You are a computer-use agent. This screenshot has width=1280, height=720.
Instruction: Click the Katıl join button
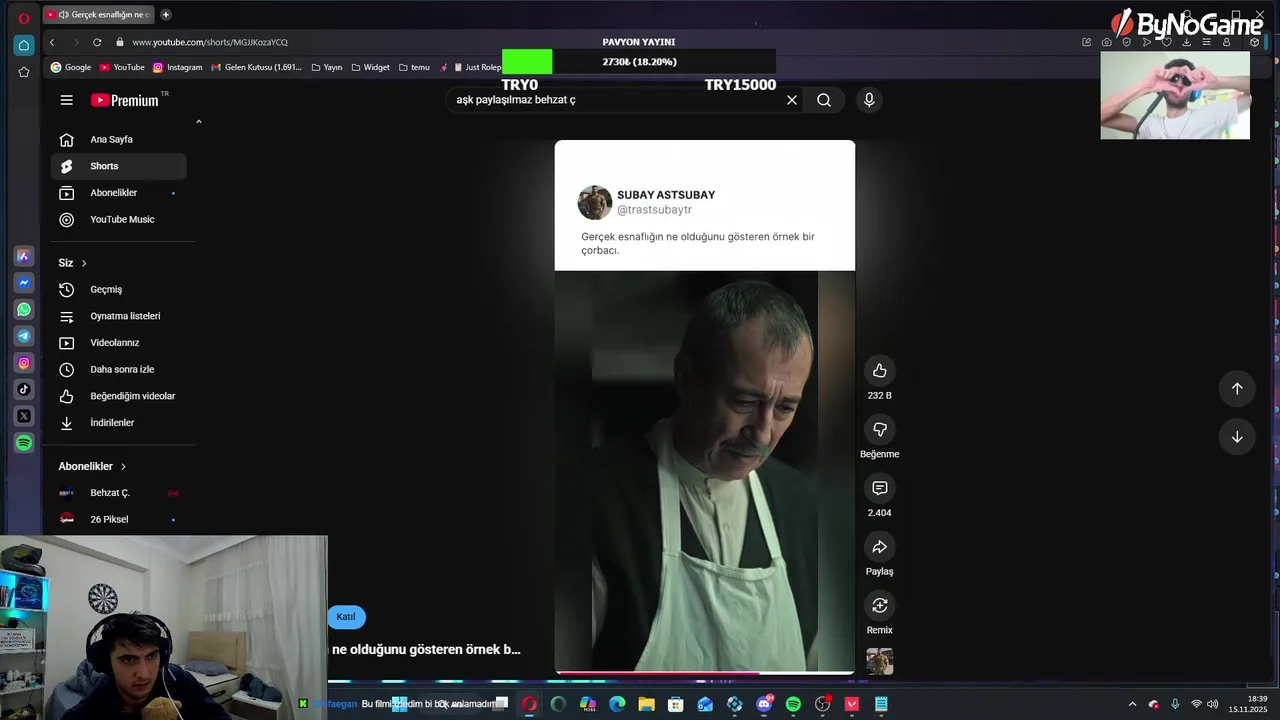[346, 617]
